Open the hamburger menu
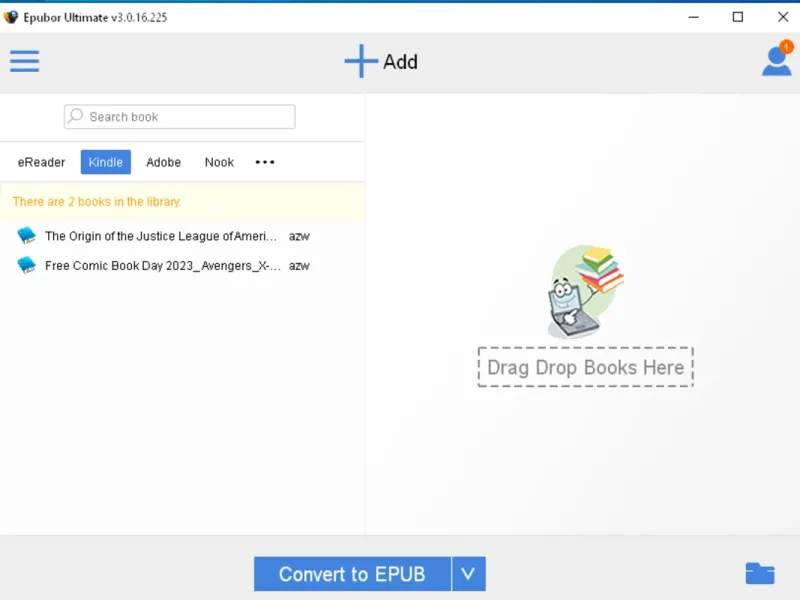800x600 pixels. click(24, 61)
